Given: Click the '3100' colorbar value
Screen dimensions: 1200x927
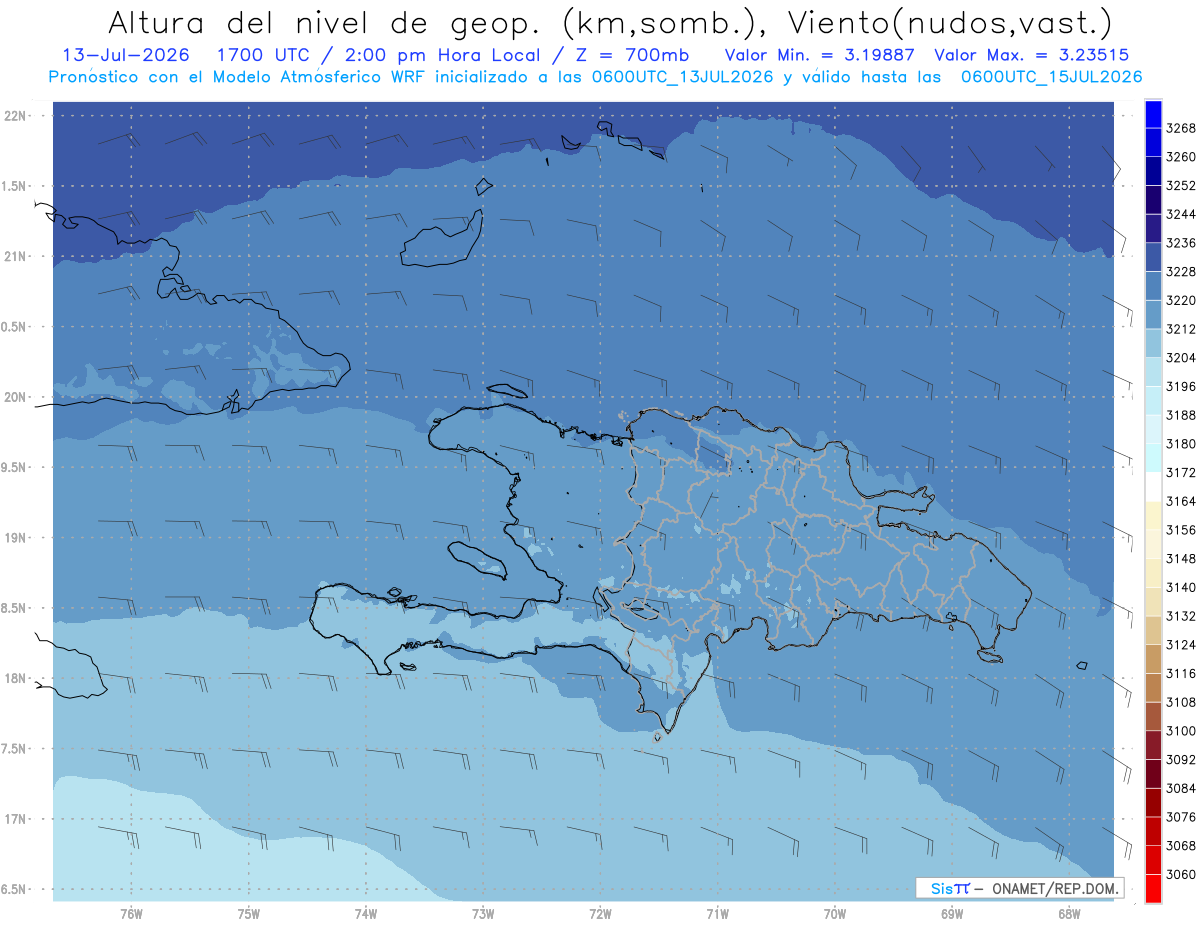Looking at the screenshot, I should (1181, 731).
